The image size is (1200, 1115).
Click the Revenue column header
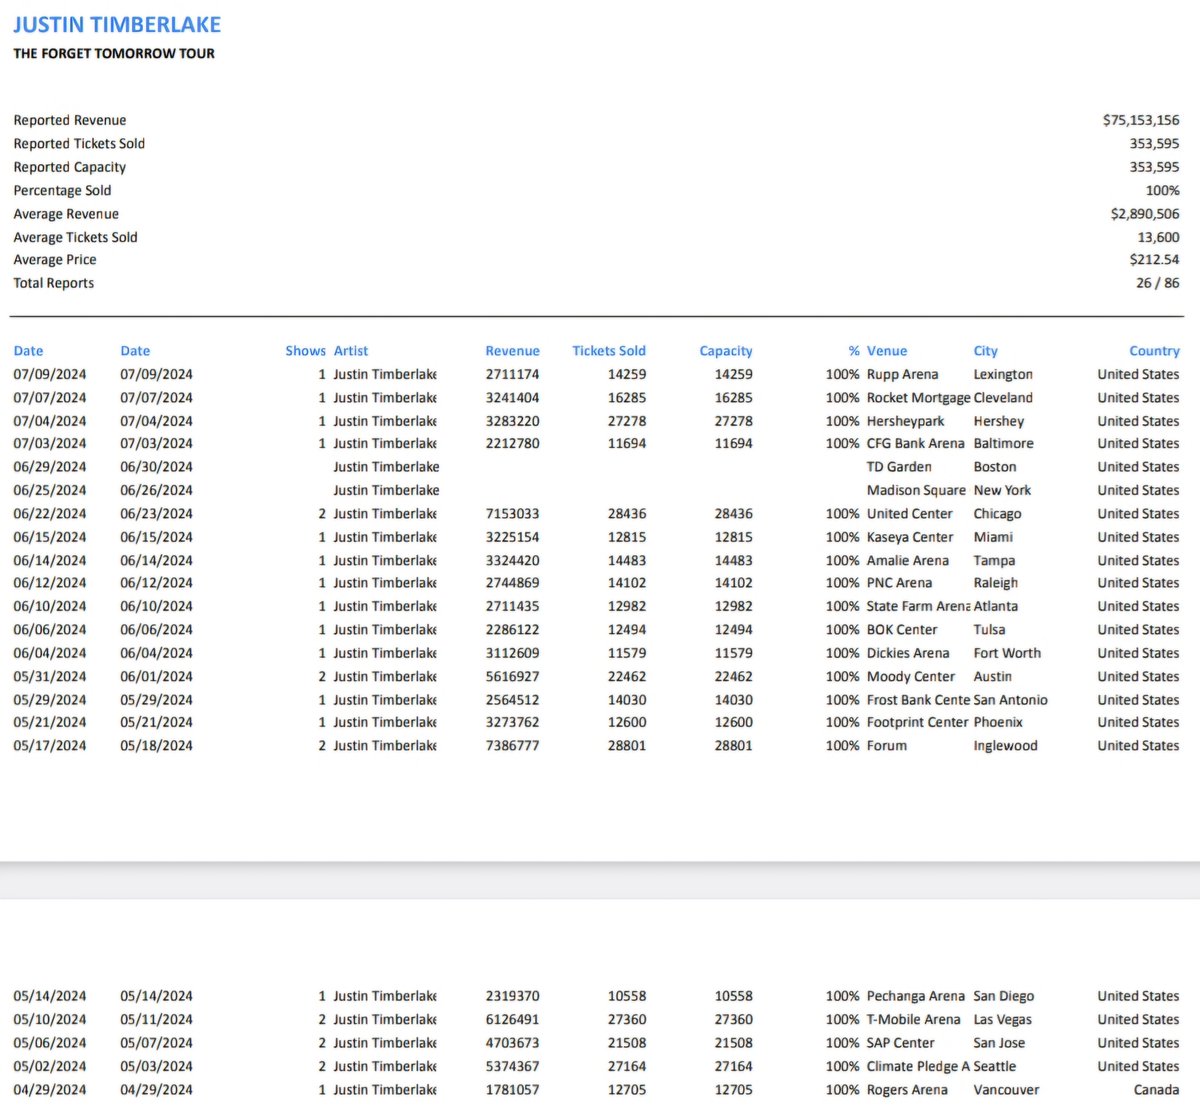512,351
